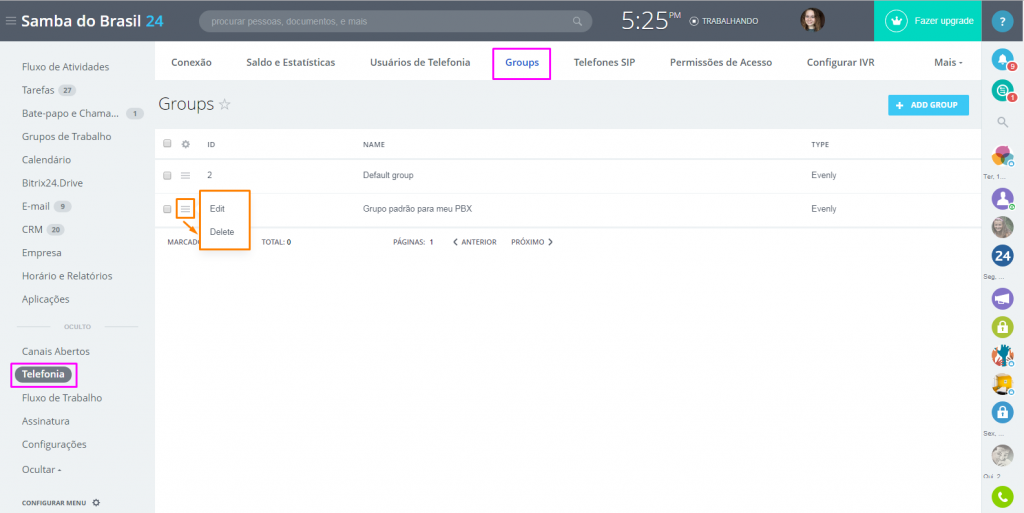Screen dimensions: 1024x513
Task: Open Configurações in left menu
Action: coord(54,444)
